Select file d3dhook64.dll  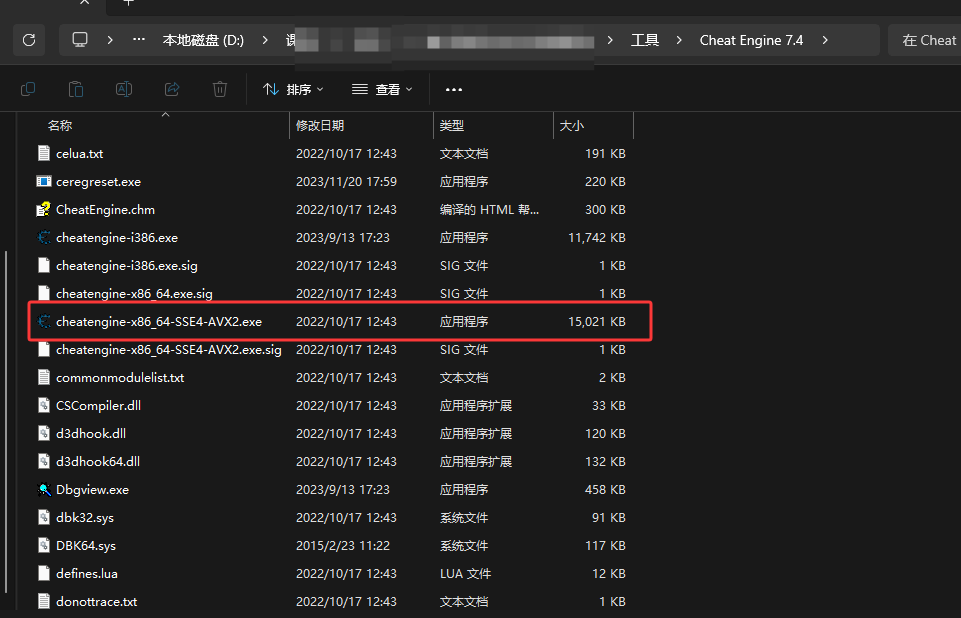98,462
